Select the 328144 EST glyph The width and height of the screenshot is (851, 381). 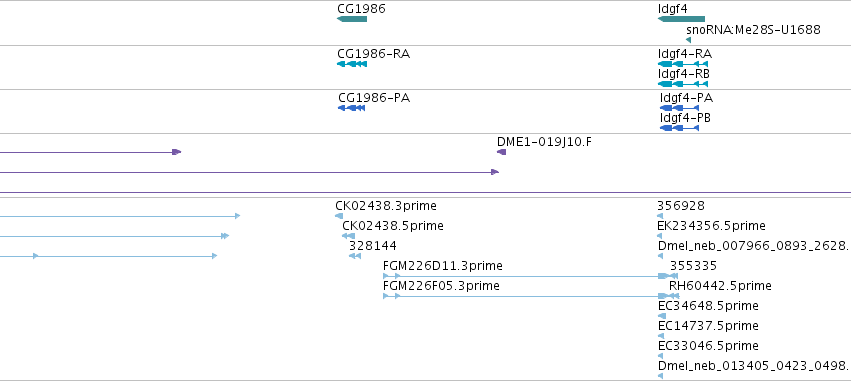point(354,256)
